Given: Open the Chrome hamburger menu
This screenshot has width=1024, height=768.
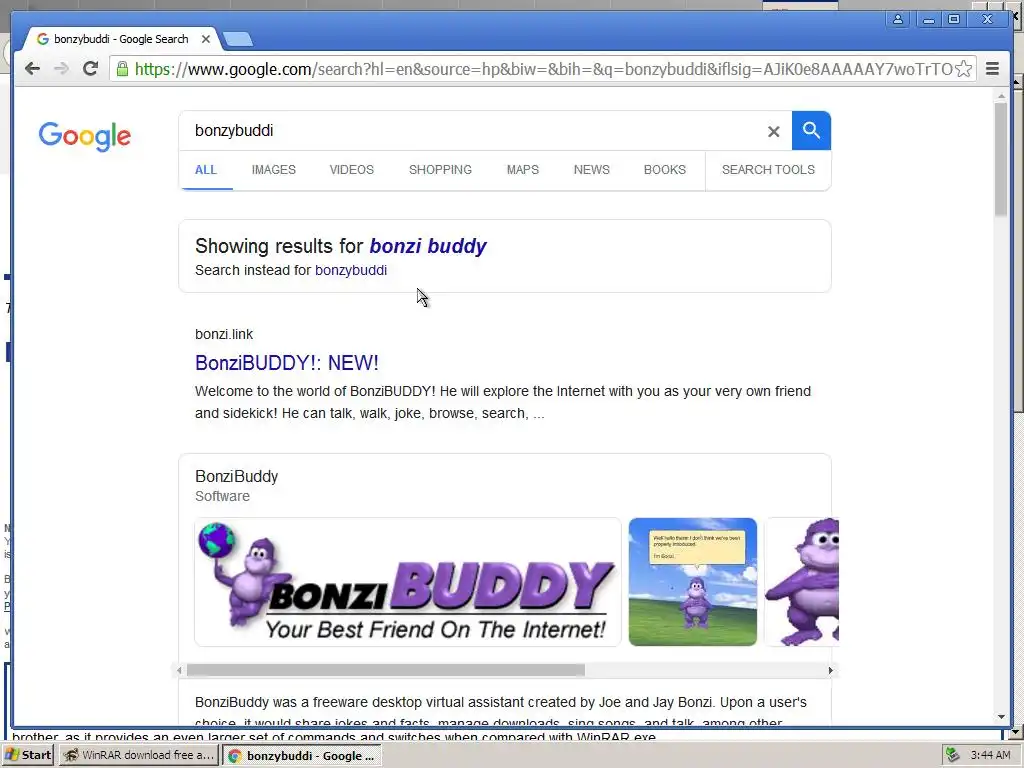Looking at the screenshot, I should (992, 69).
